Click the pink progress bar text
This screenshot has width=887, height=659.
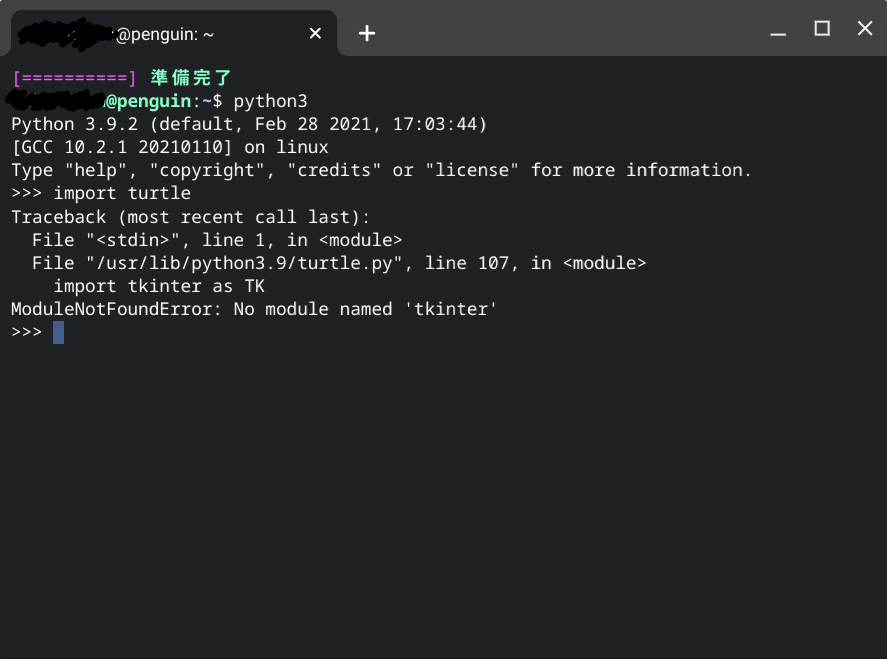[x=74, y=78]
